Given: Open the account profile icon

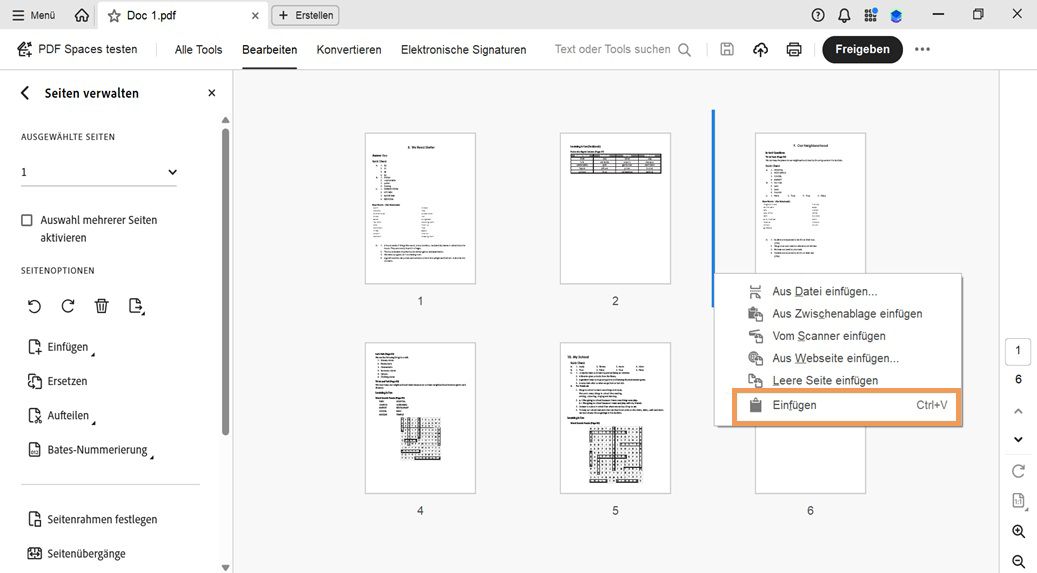Looking at the screenshot, I should click(x=896, y=15).
